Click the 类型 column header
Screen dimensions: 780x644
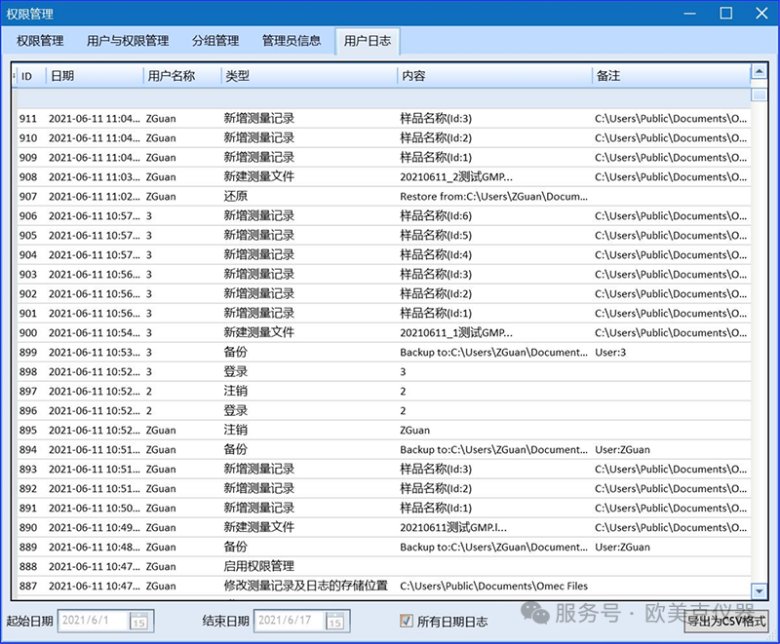pos(300,76)
